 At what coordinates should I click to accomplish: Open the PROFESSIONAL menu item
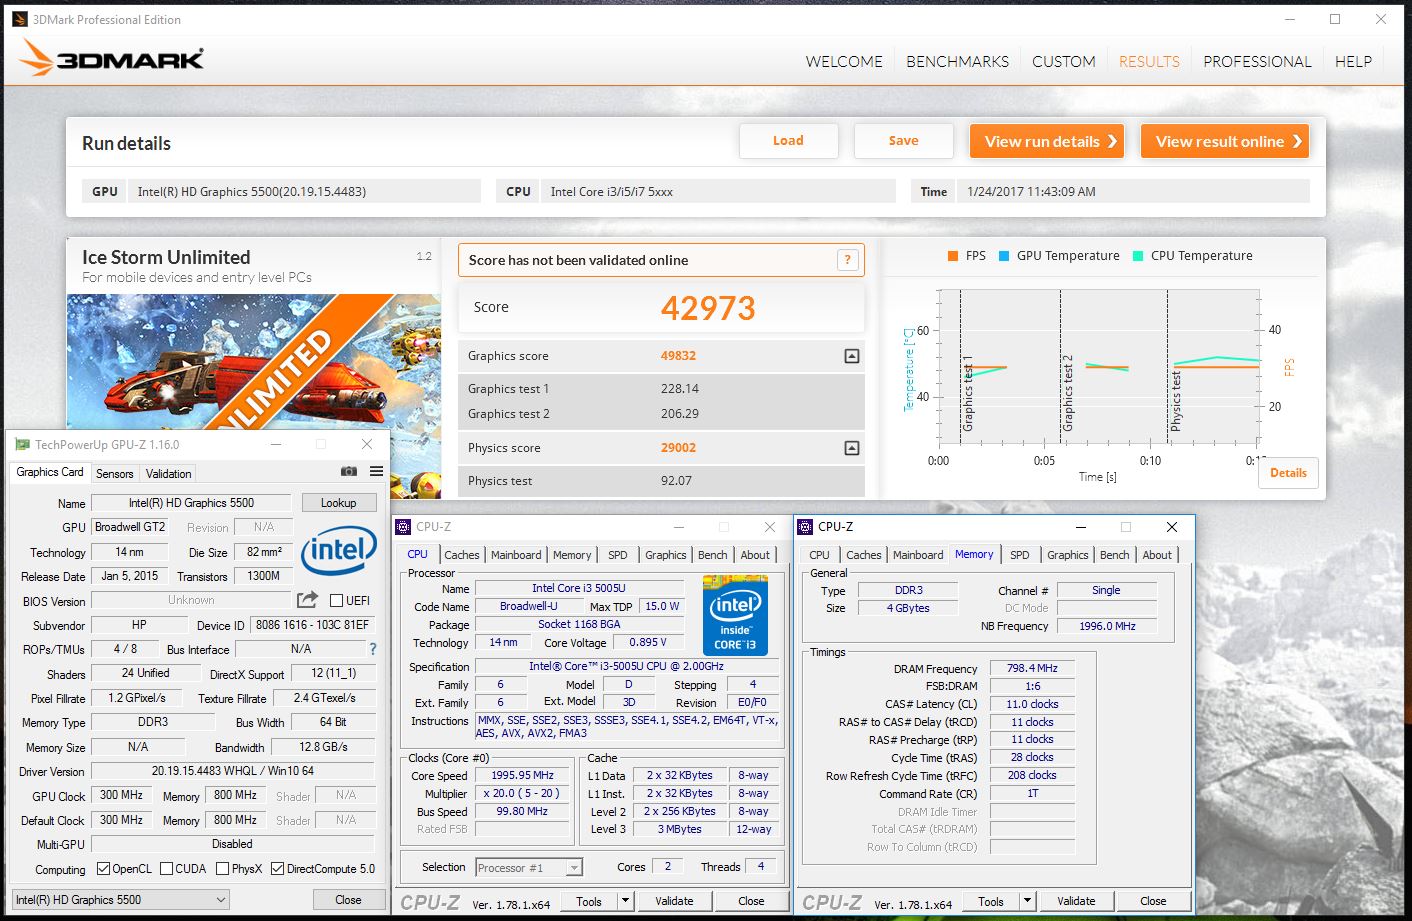[1257, 61]
